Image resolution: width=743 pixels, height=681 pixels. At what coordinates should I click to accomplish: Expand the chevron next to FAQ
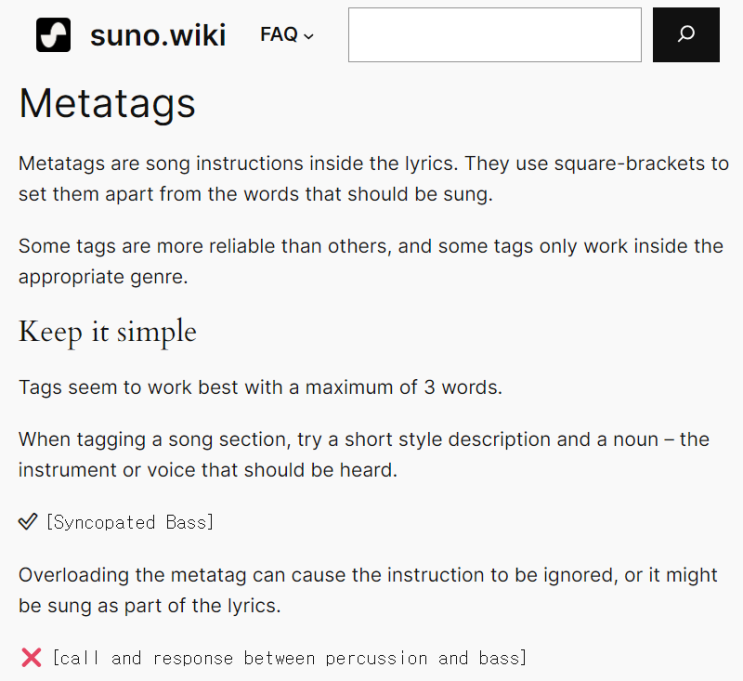309,36
